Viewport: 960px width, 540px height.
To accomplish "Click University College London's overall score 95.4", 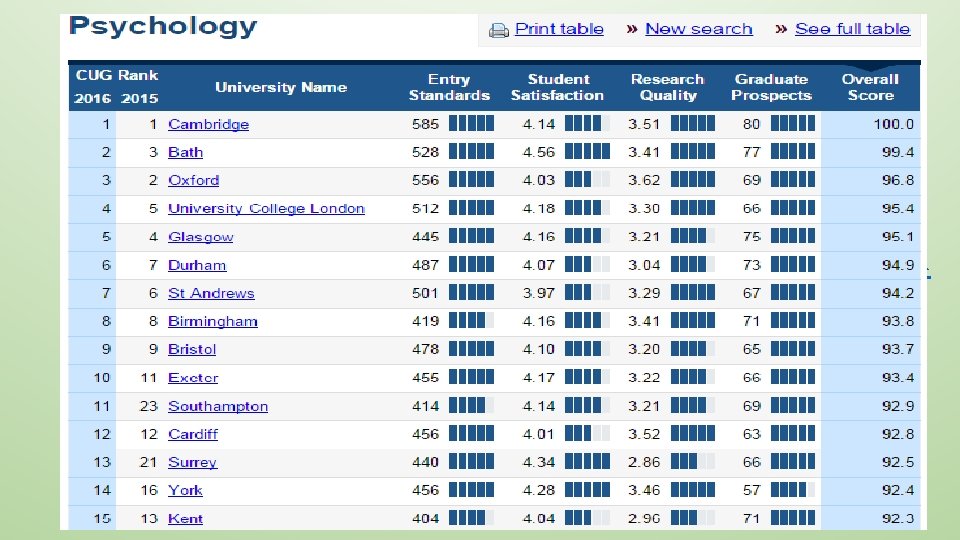I will point(898,209).
